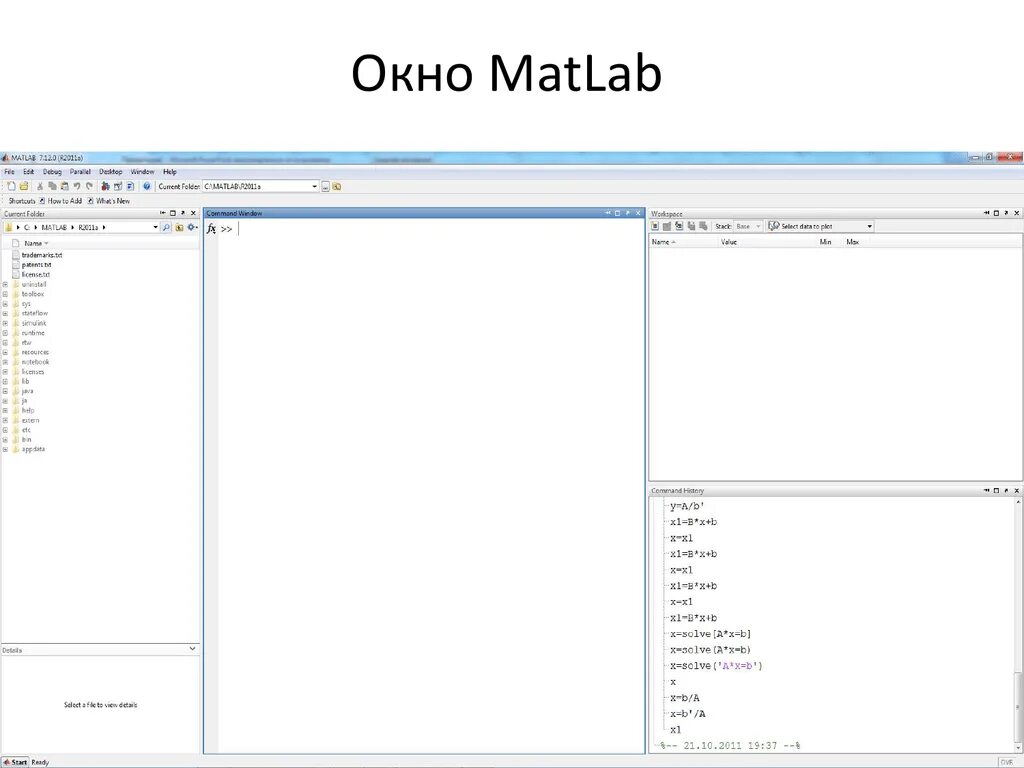The height and width of the screenshot is (768, 1024).
Task: Select x=b/A history entry
Action: (x=684, y=698)
